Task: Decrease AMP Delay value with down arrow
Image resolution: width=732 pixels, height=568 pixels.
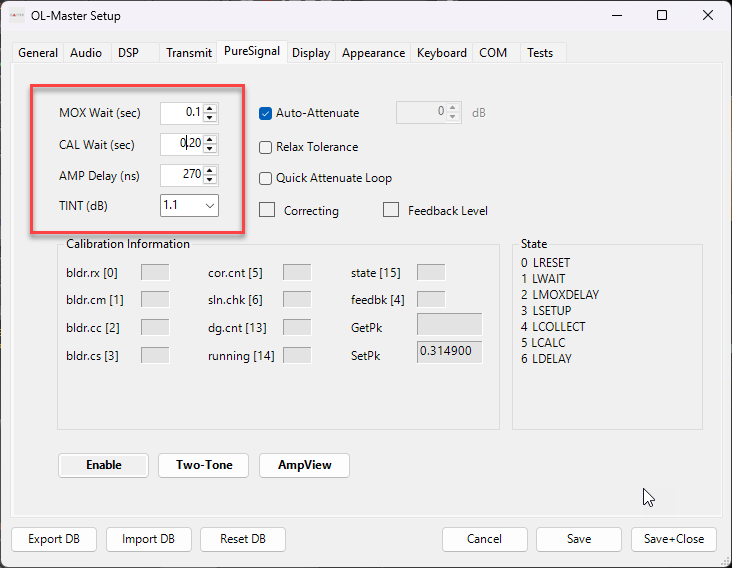Action: [210, 180]
